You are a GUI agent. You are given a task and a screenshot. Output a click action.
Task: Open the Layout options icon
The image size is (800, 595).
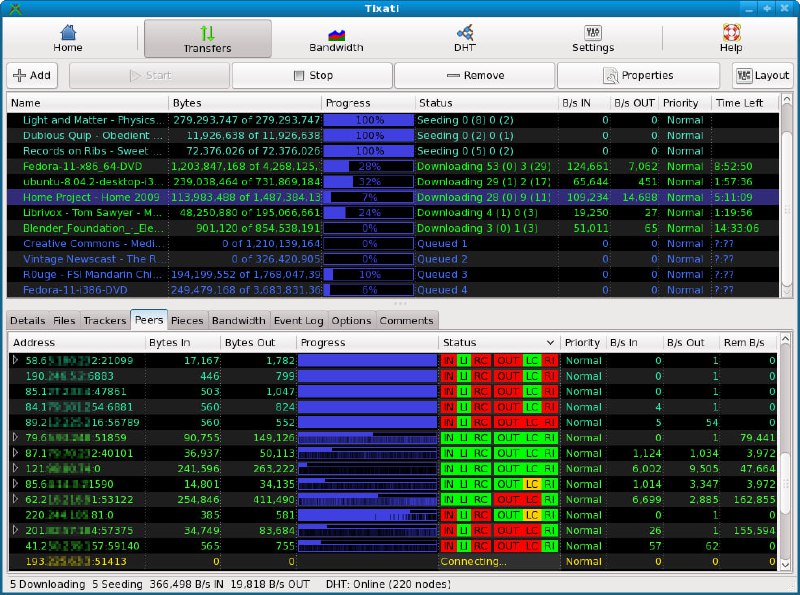coord(744,75)
